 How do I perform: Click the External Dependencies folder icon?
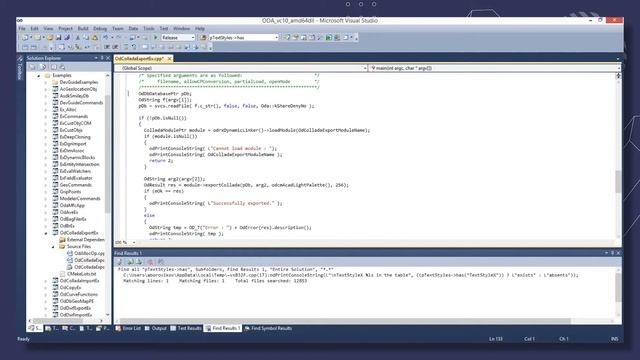[62, 240]
